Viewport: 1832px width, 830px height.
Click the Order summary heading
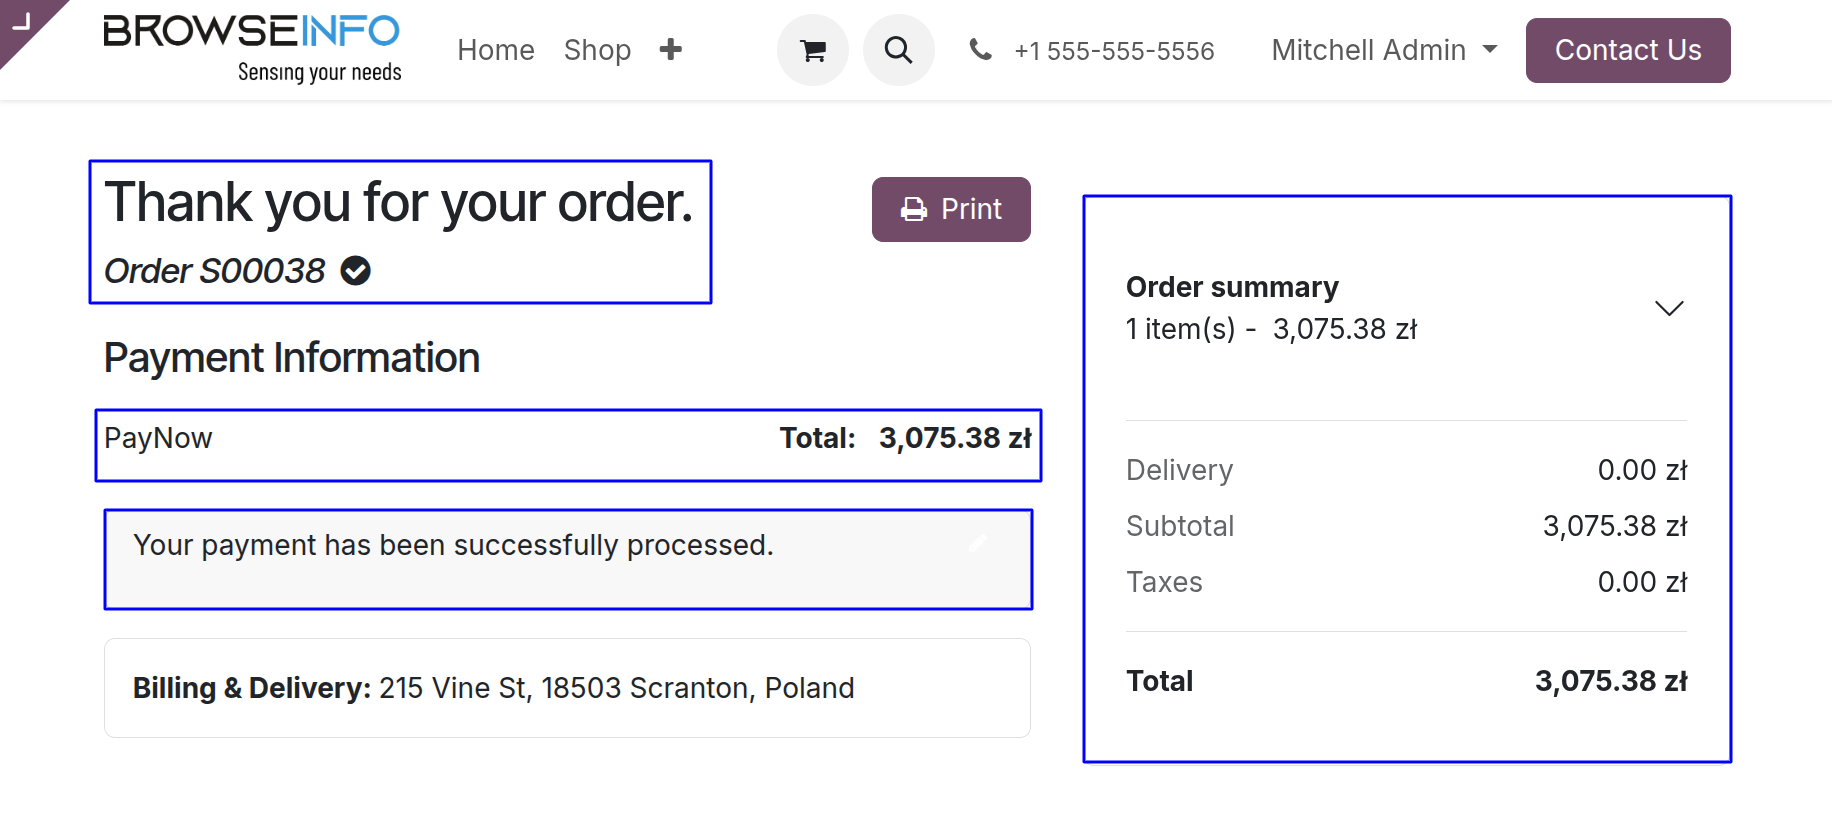coord(1232,287)
